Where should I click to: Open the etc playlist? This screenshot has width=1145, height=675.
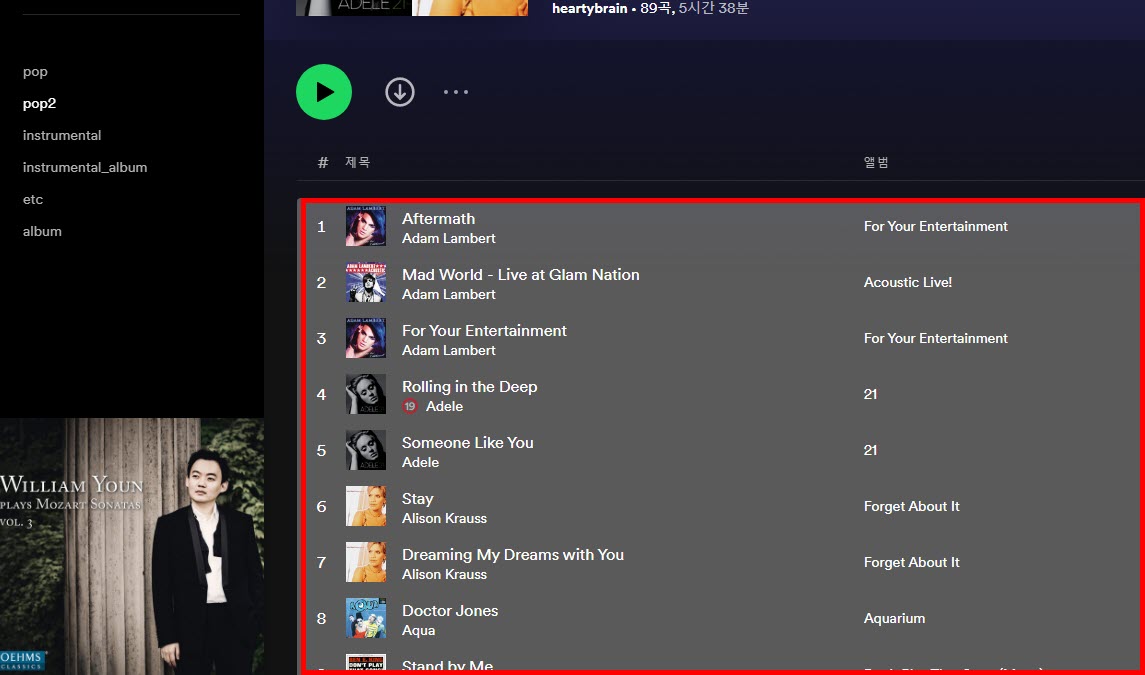coord(33,199)
